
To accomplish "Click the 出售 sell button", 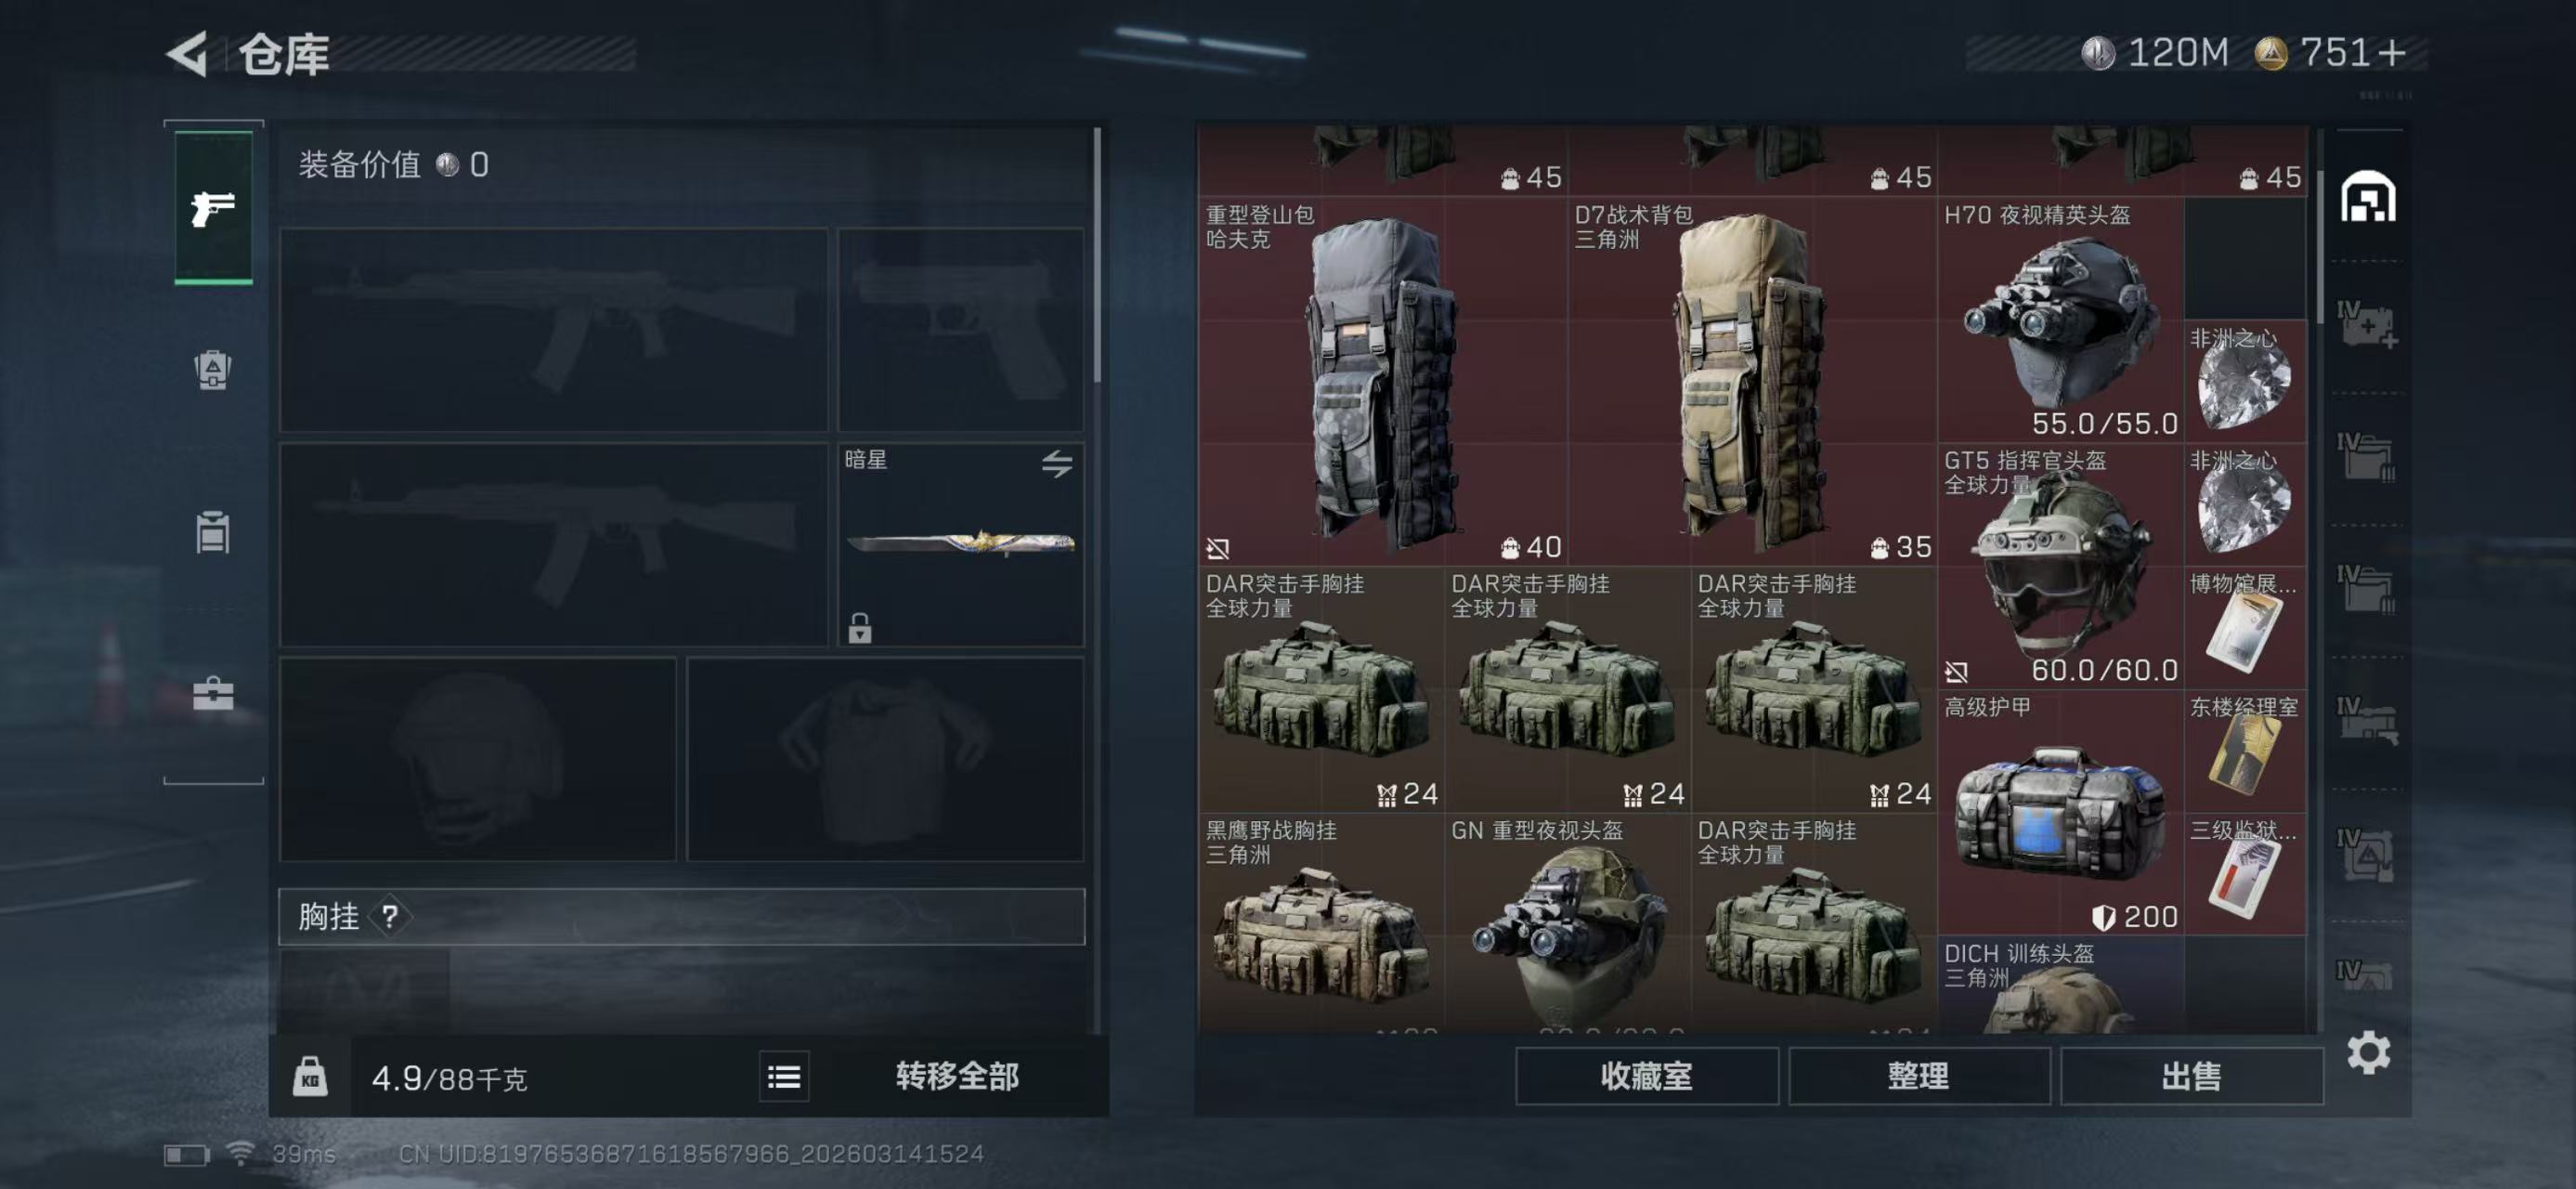I will [2192, 1076].
